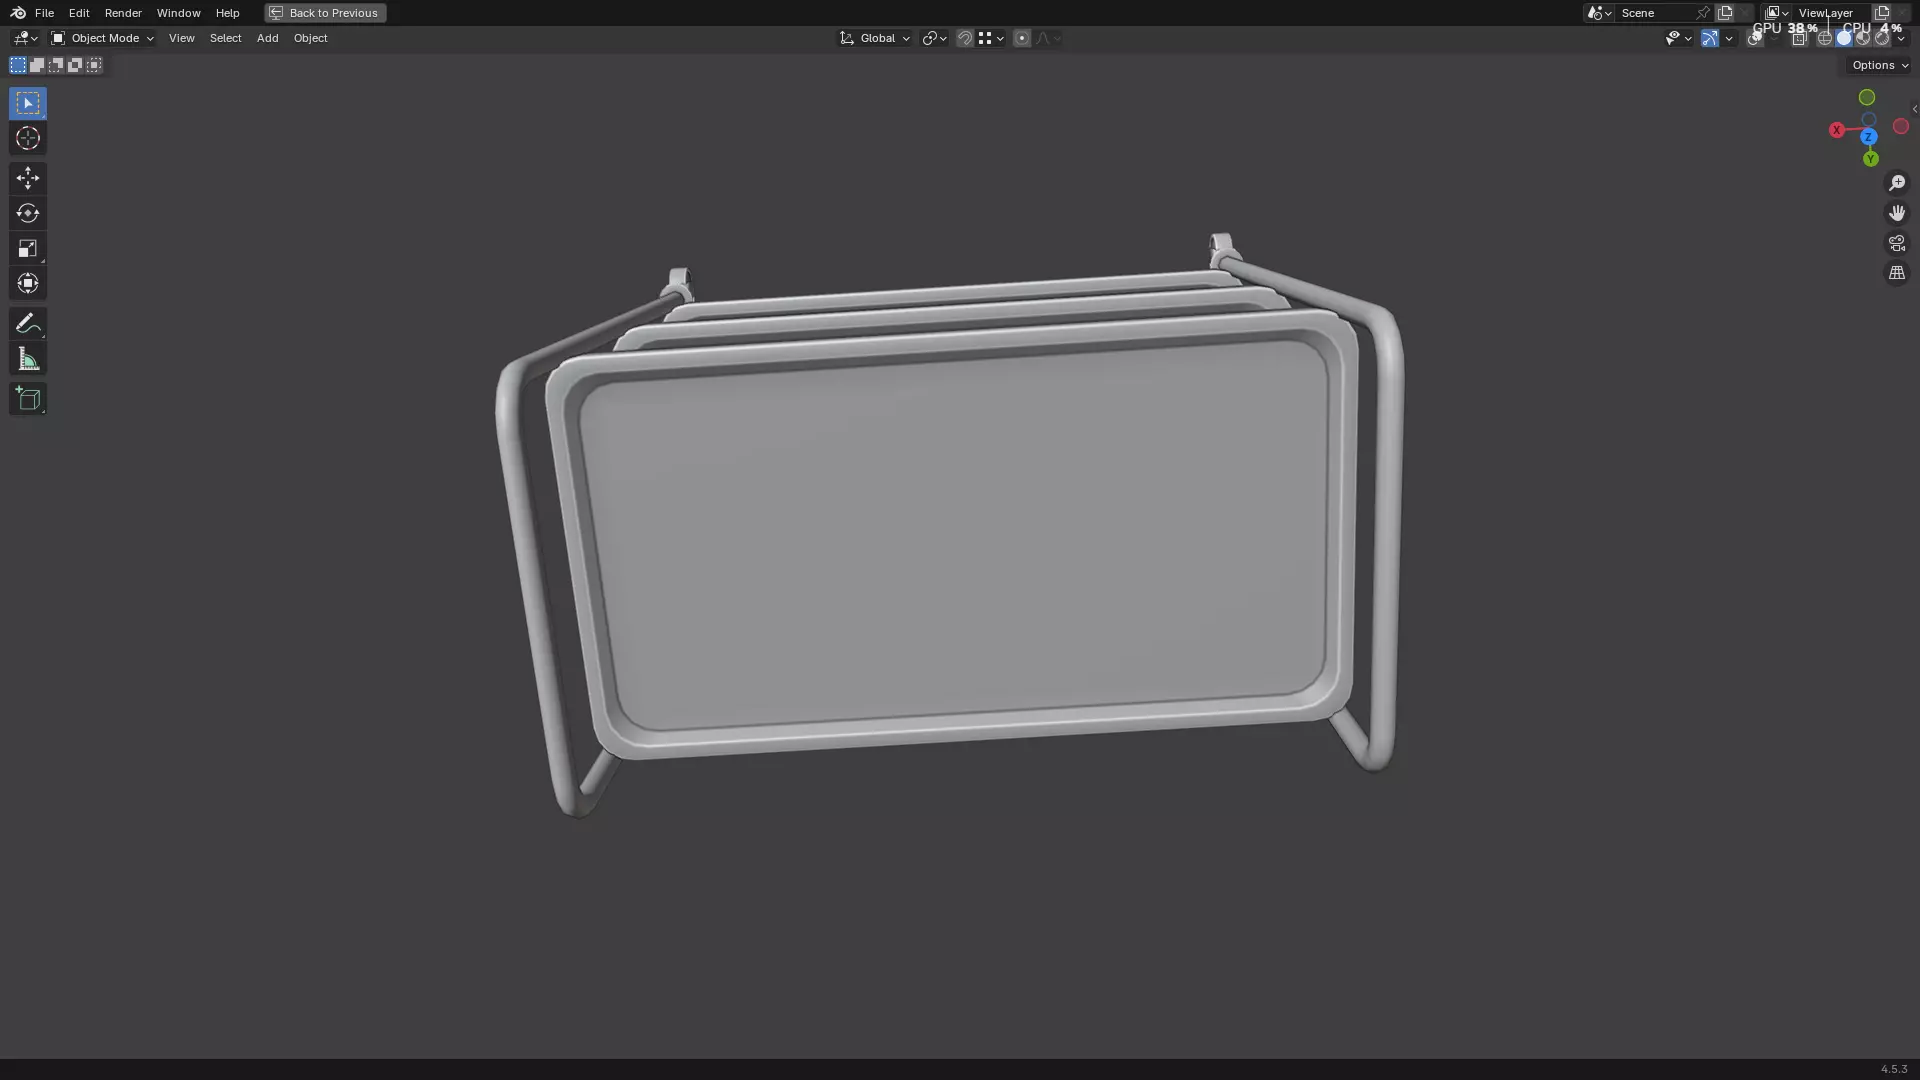This screenshot has width=1920, height=1080.
Task: Open the Edit menu
Action: click(x=79, y=13)
